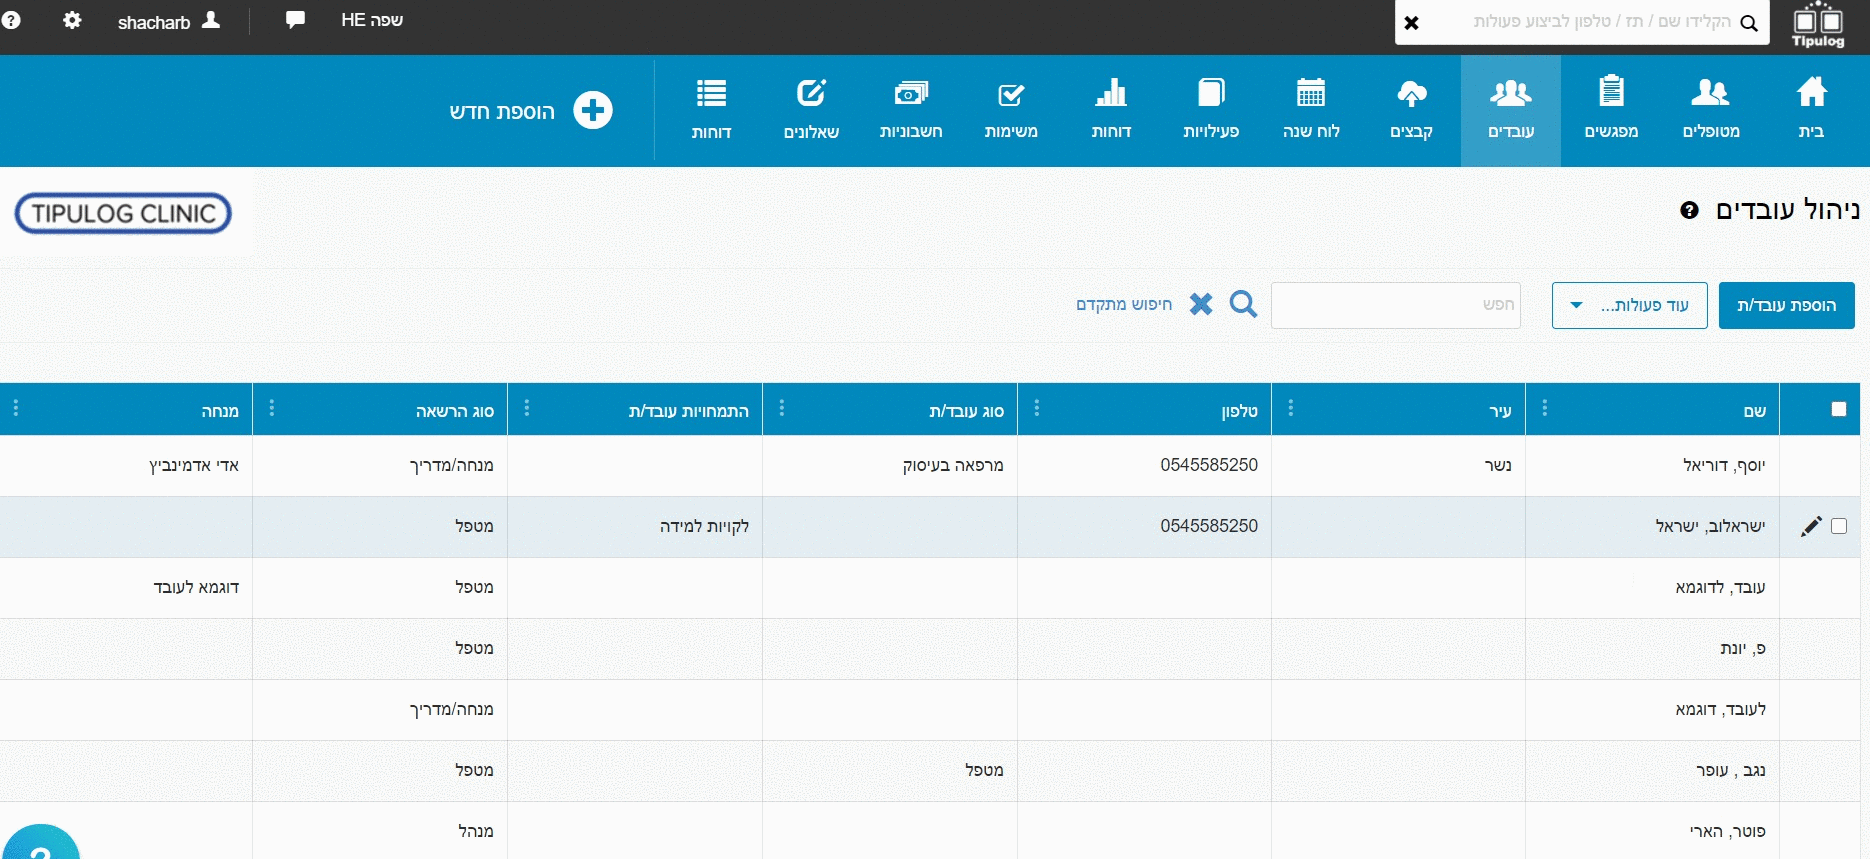Viewport: 1870px width, 859px height.
Task: Open the settings gear icon
Action: [x=72, y=20]
